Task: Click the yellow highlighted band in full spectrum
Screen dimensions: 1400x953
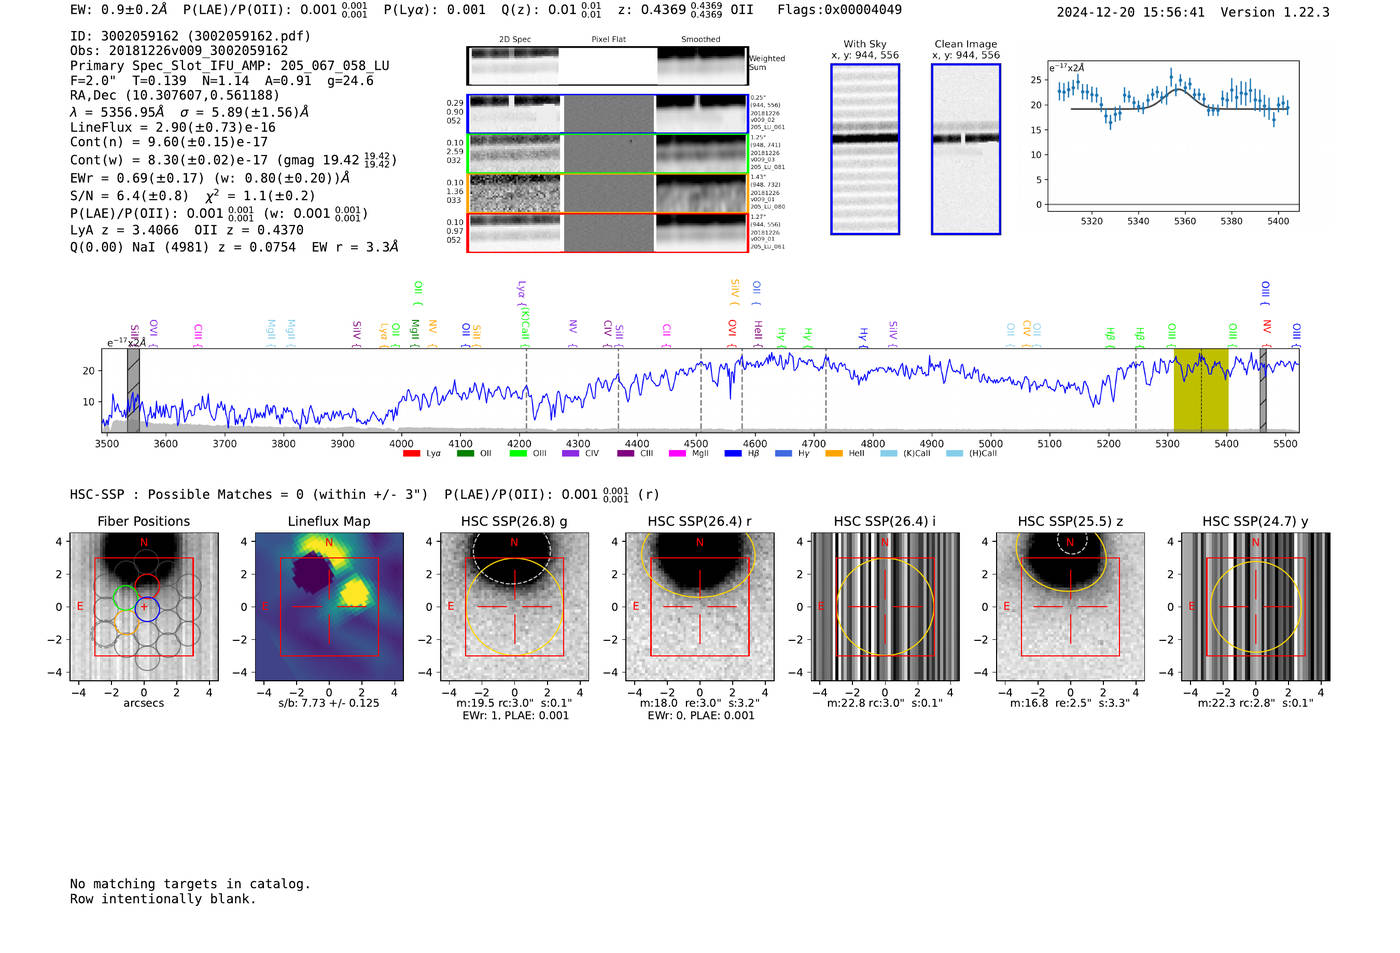Action: pyautogui.click(x=1201, y=390)
